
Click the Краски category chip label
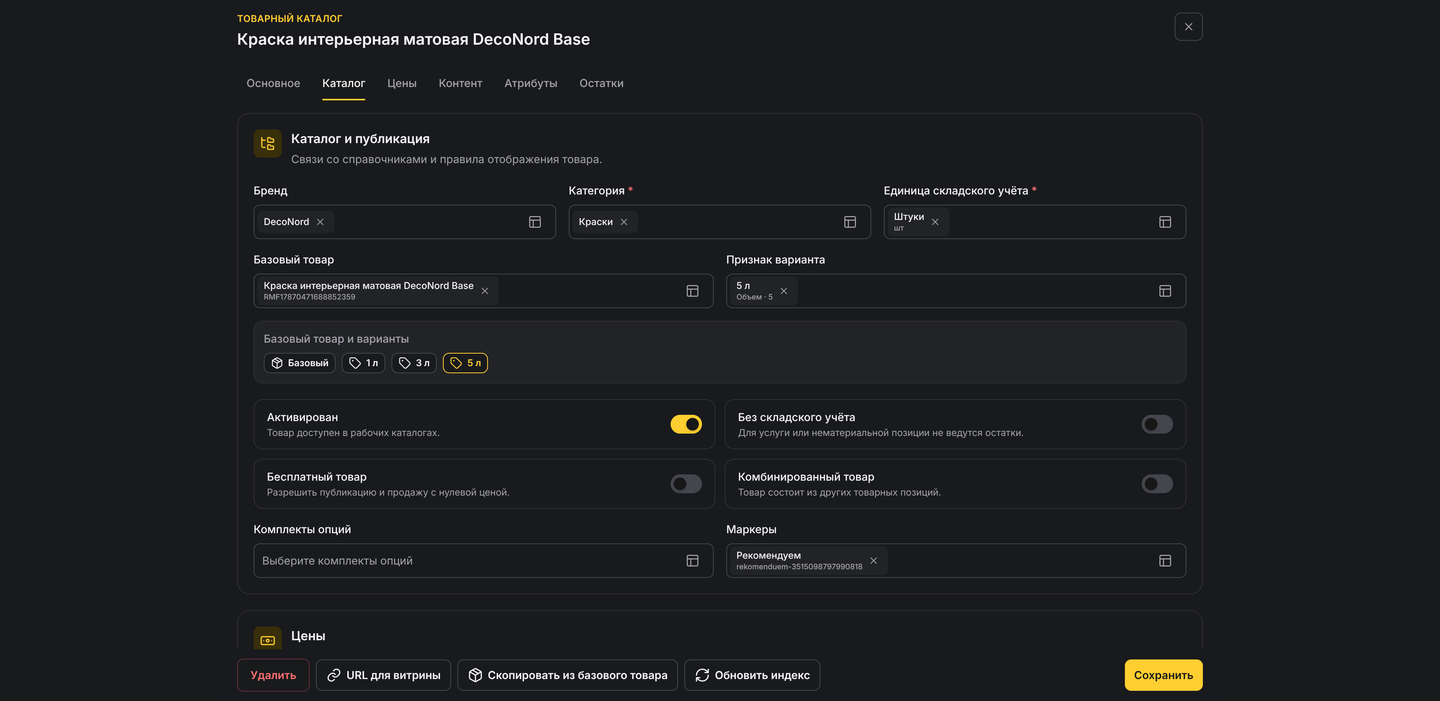click(x=596, y=222)
